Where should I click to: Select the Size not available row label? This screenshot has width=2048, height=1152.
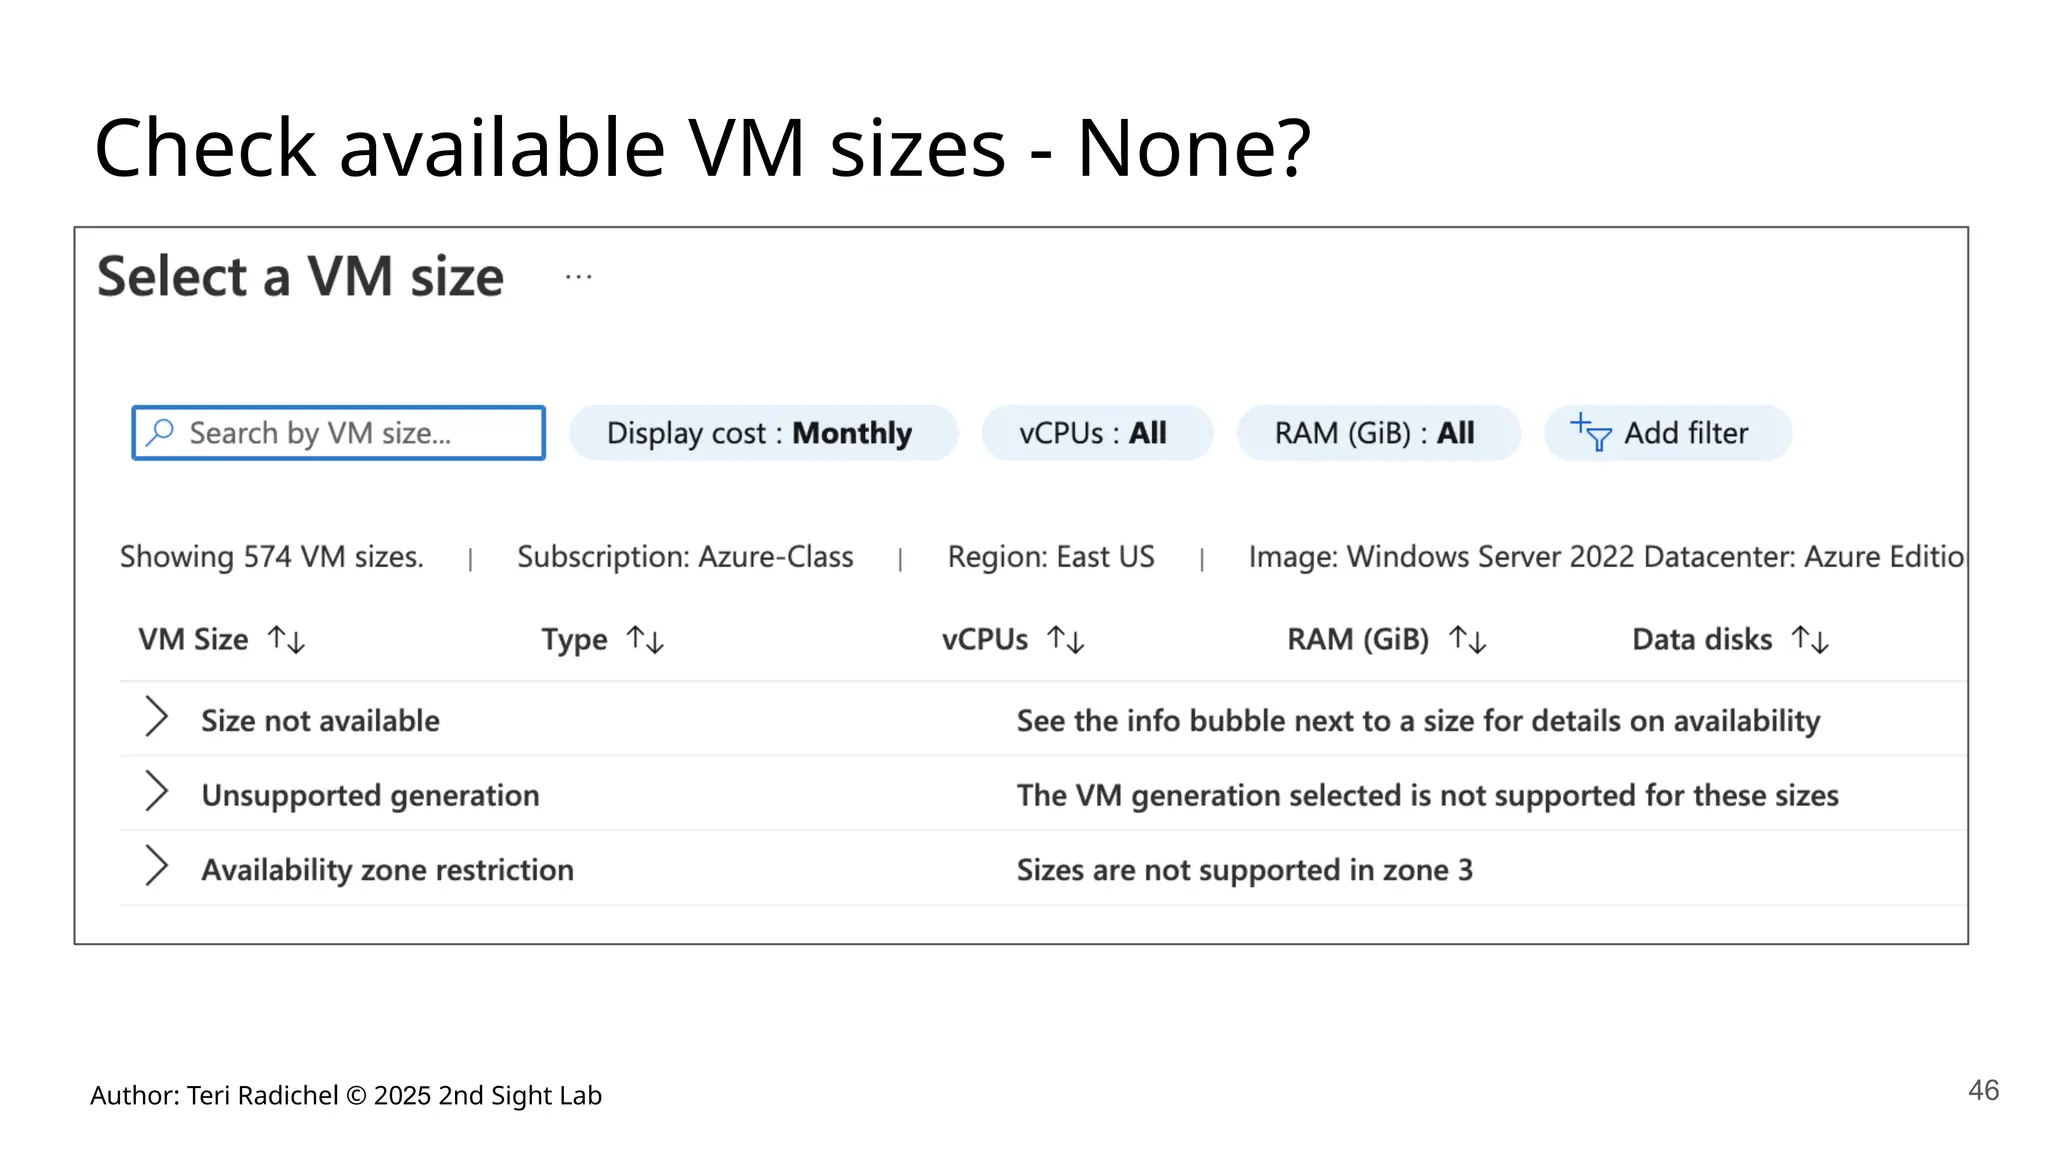point(320,721)
